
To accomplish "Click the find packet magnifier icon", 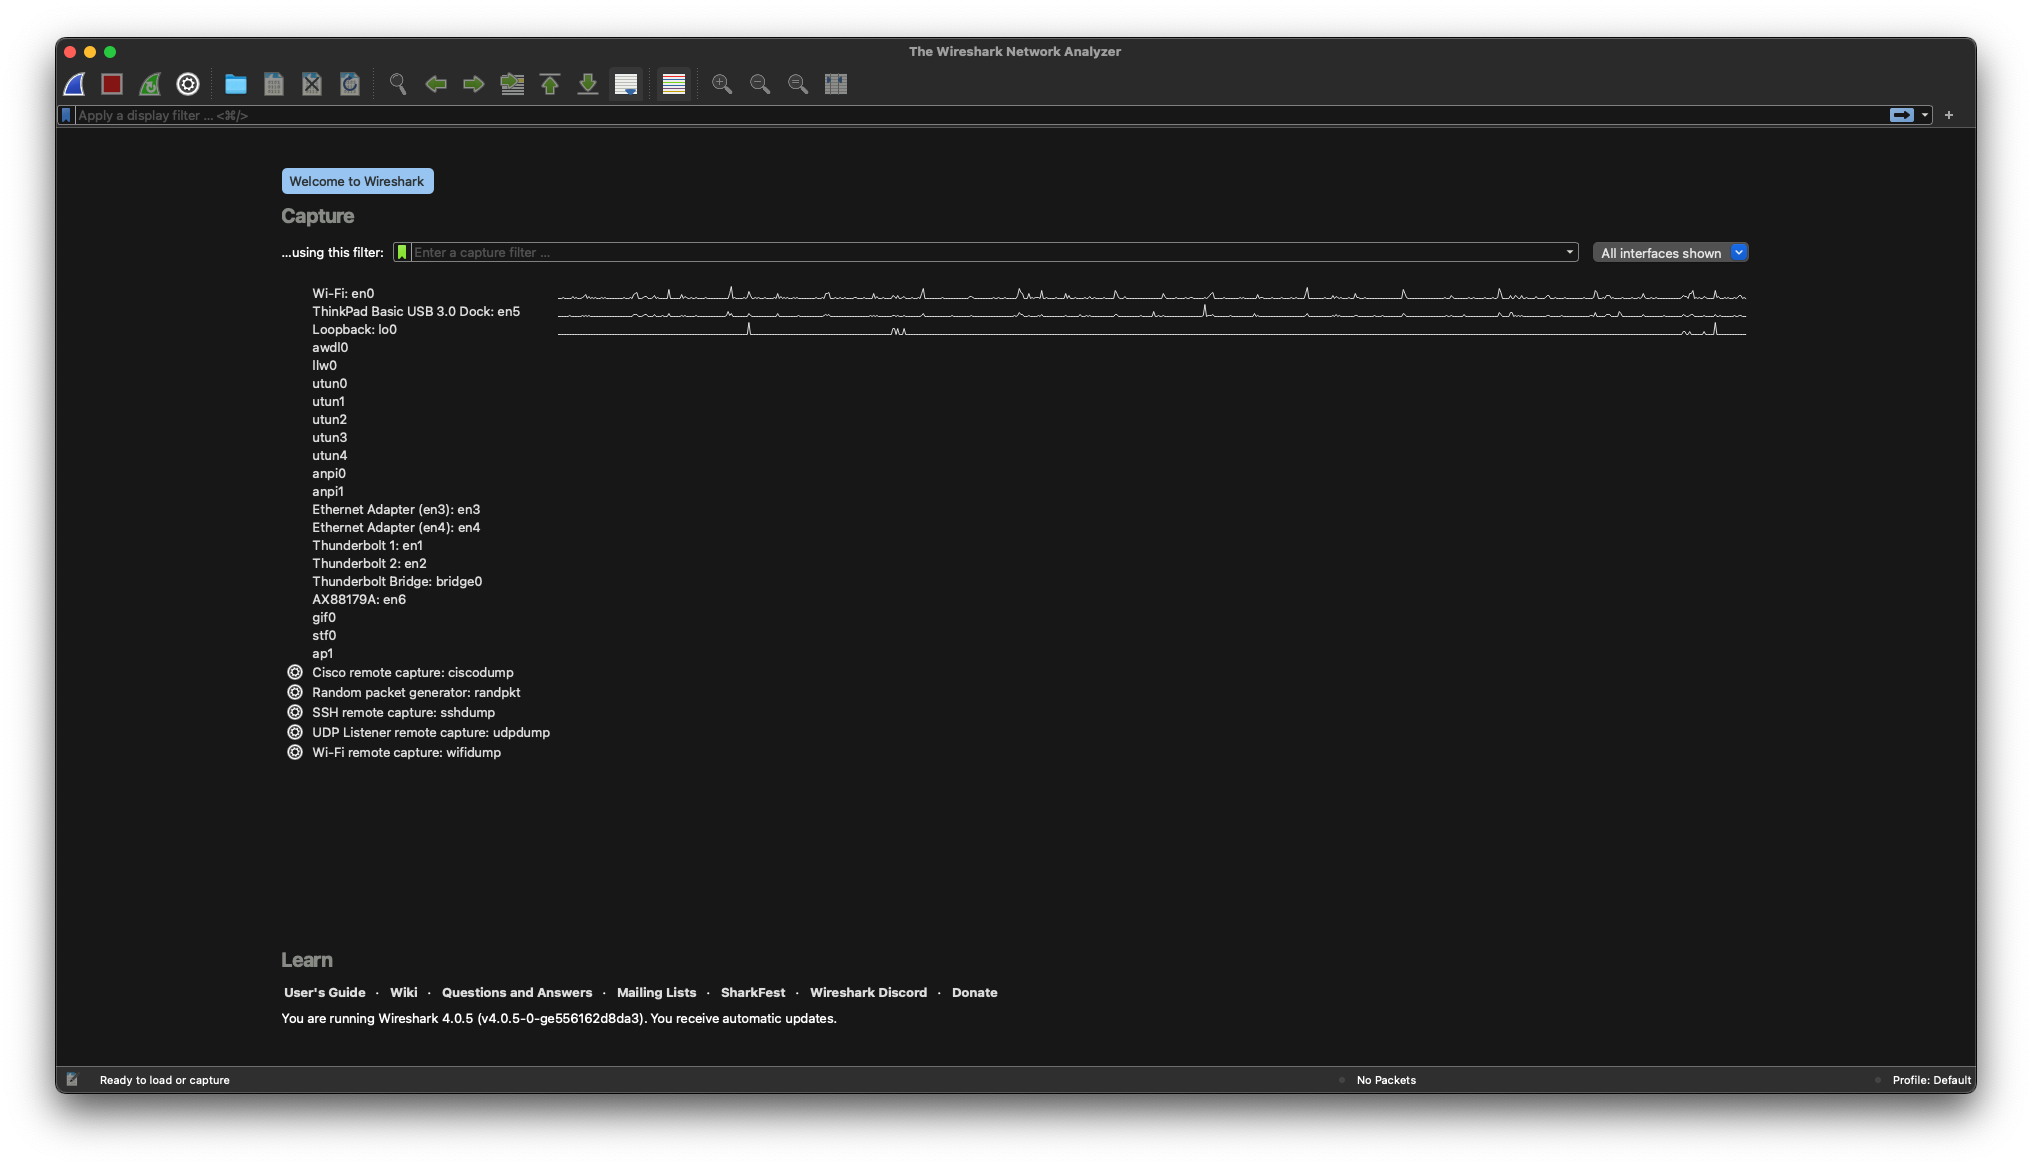I will 398,85.
